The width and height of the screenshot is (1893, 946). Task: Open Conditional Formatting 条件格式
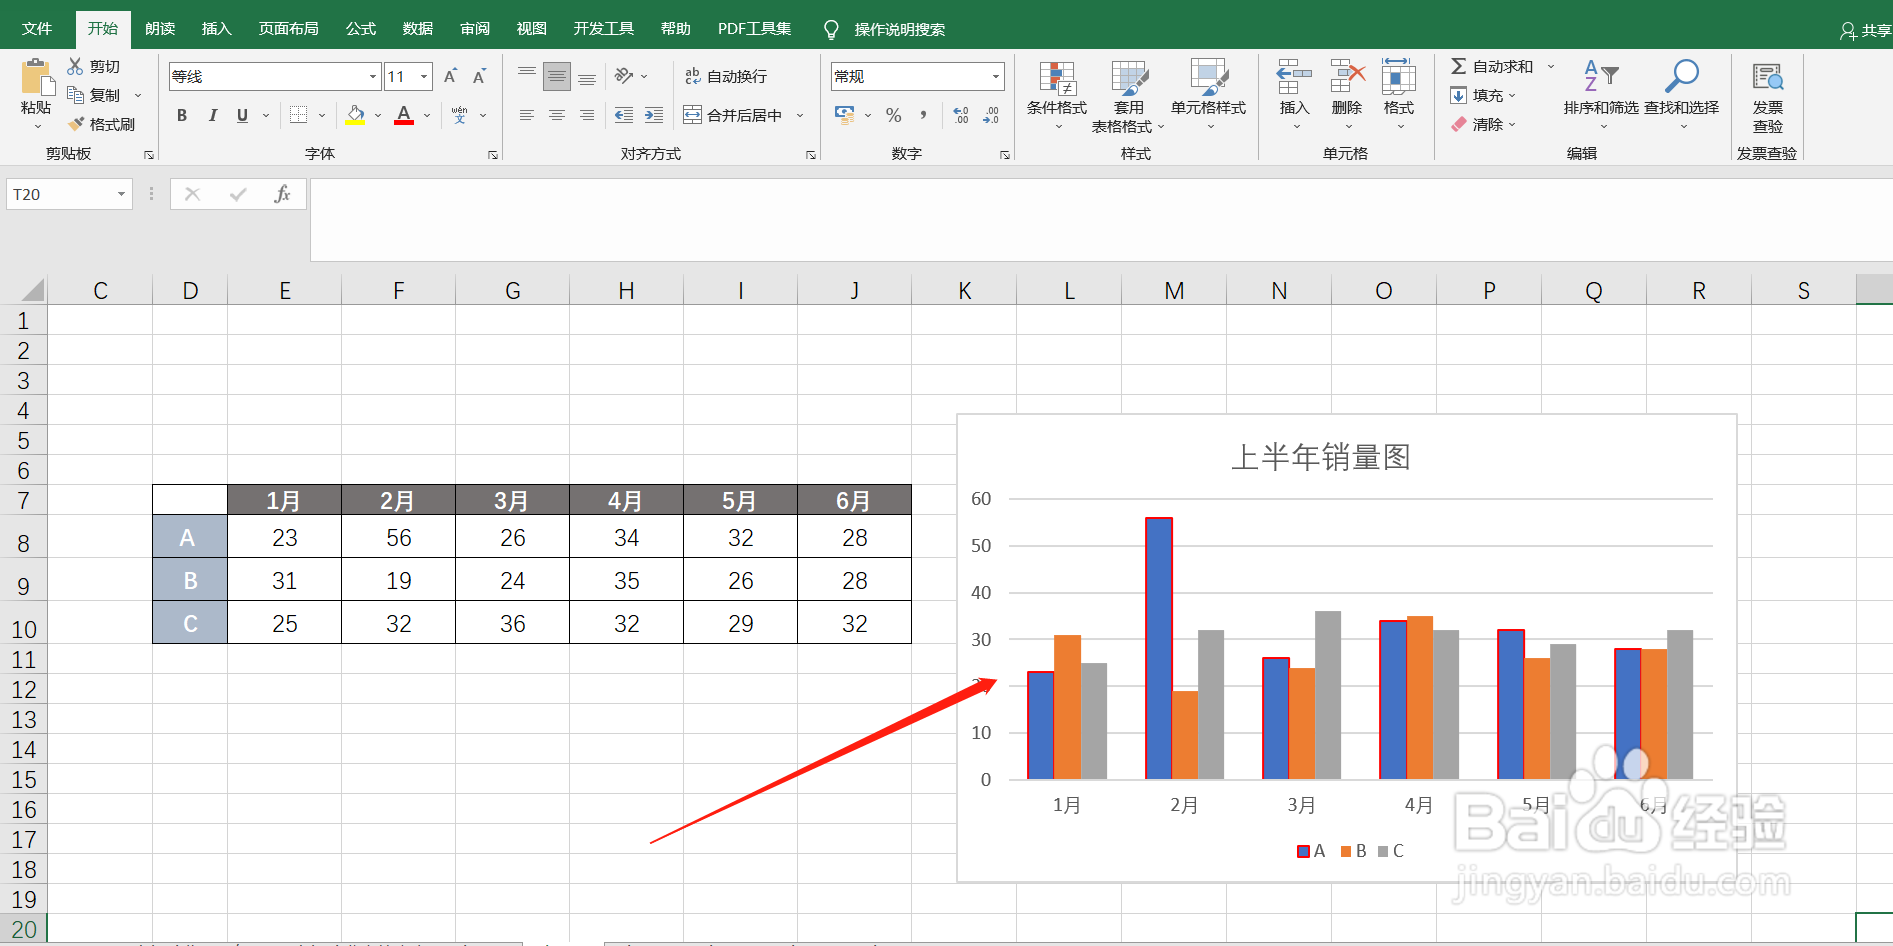1057,96
